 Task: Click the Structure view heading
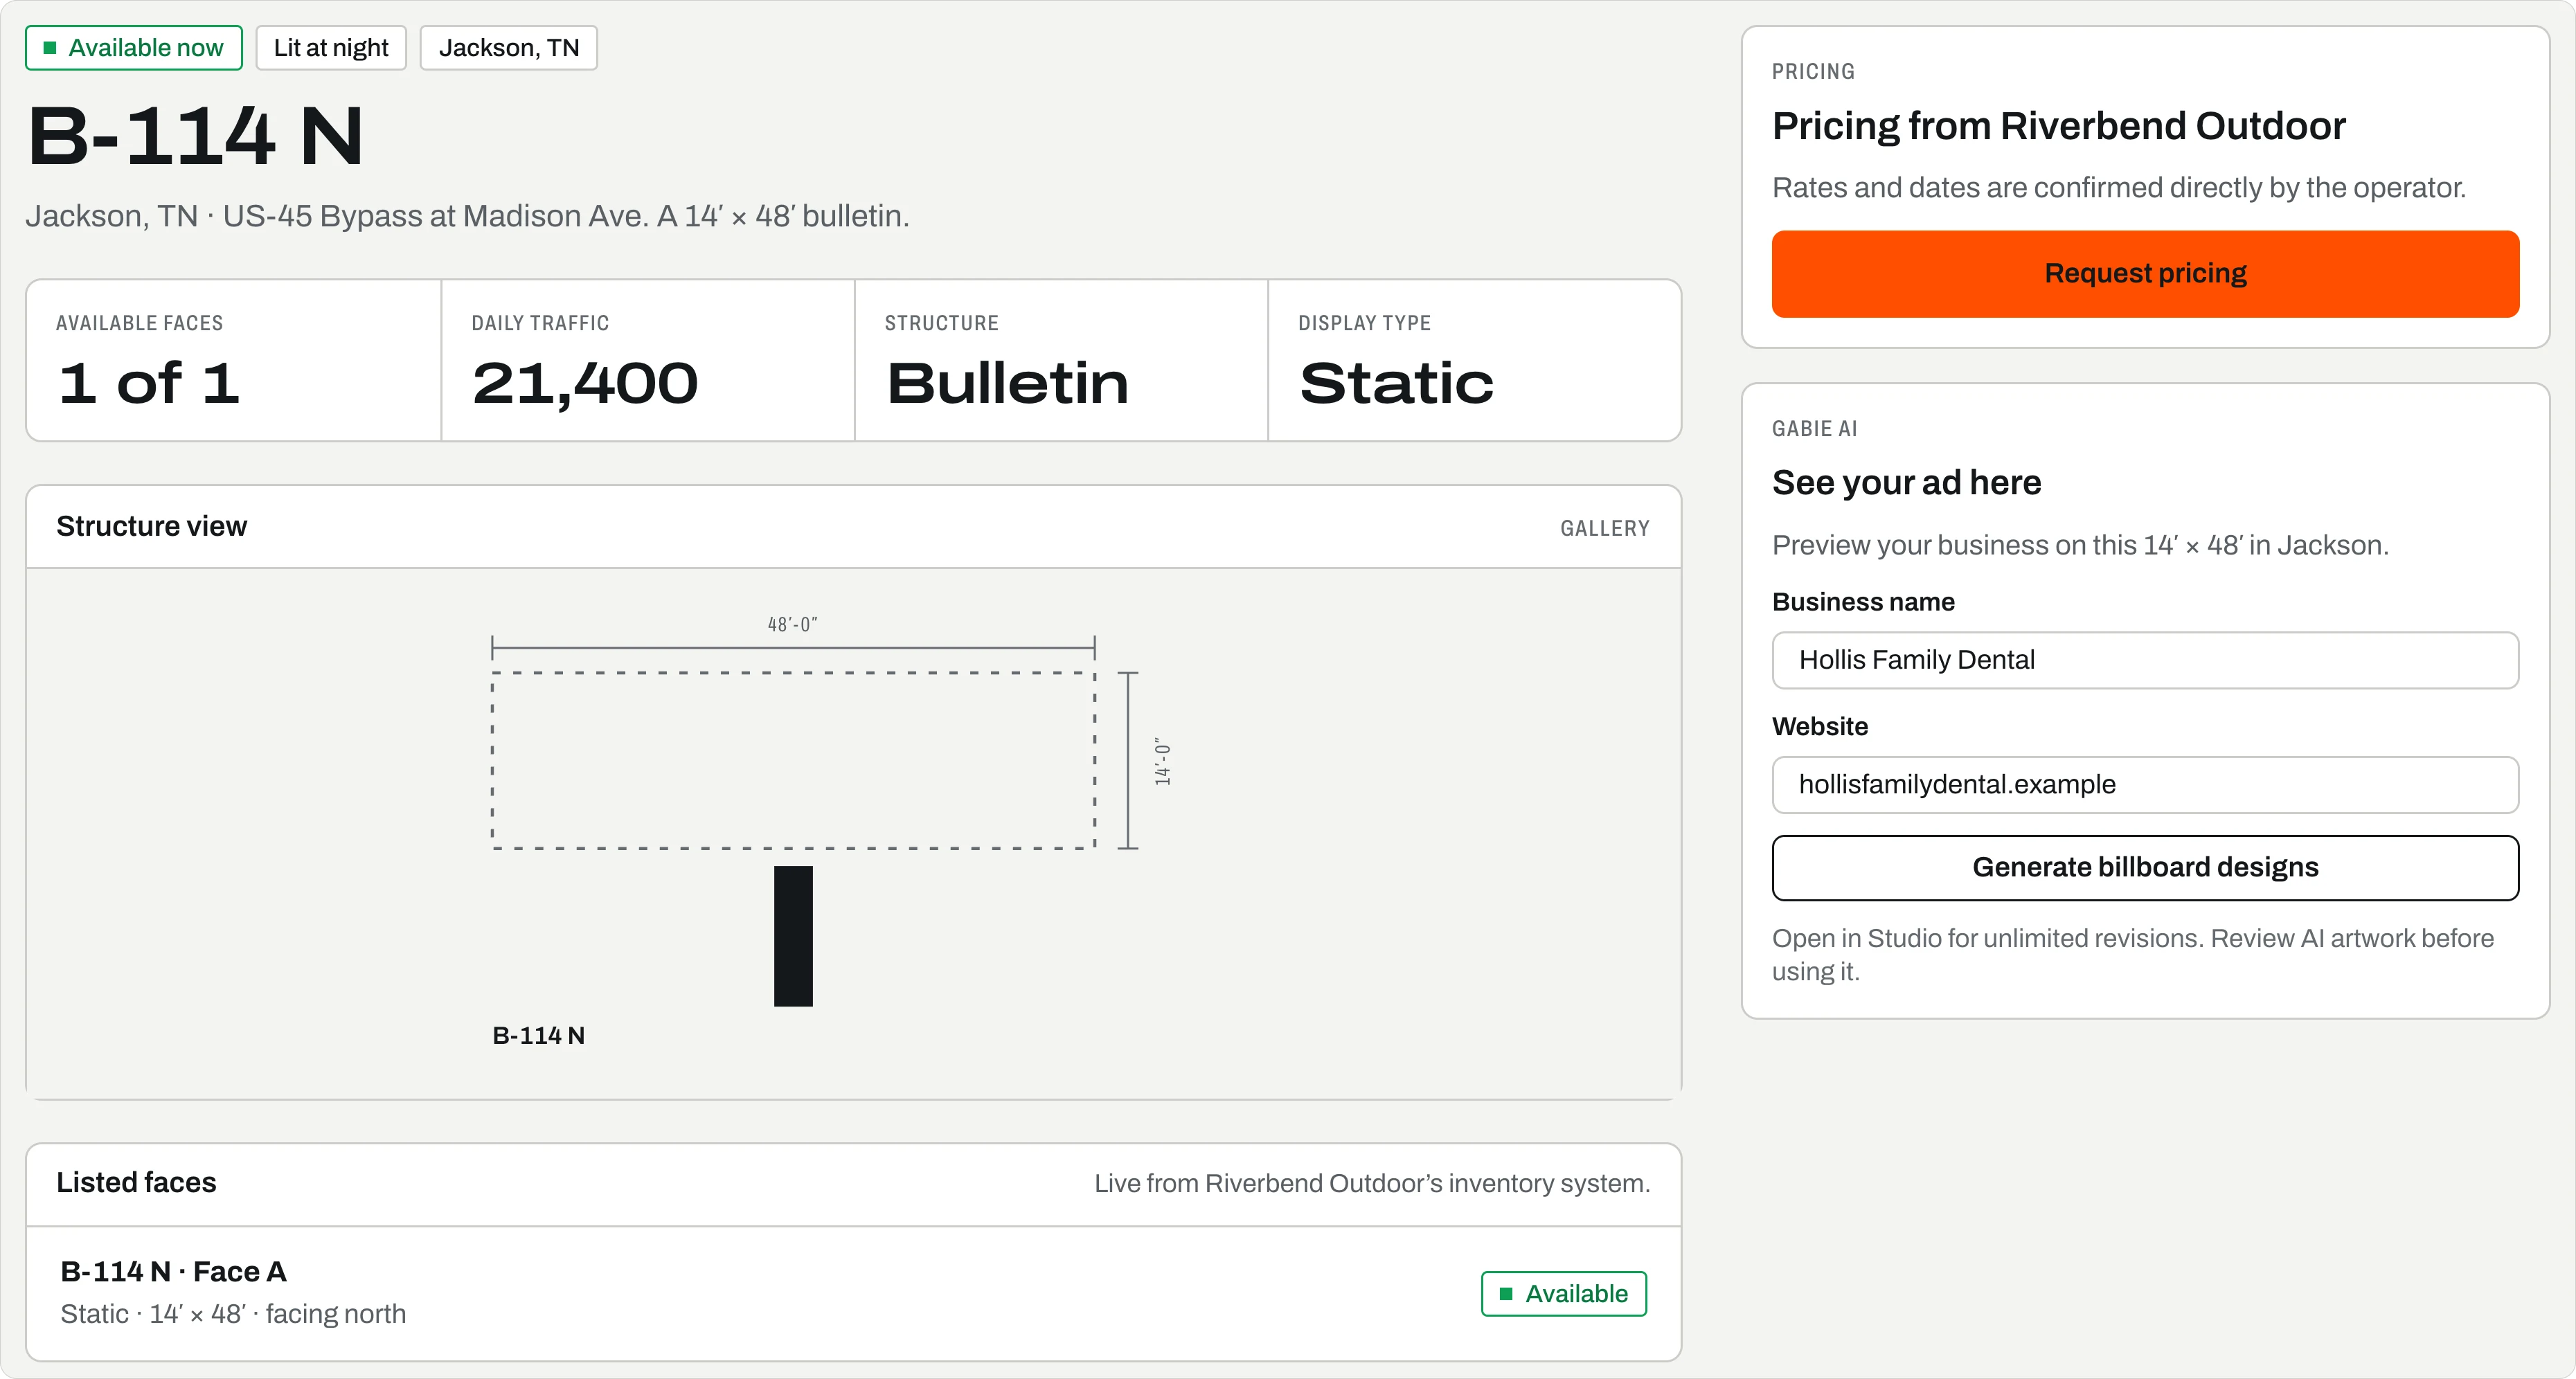click(x=151, y=526)
